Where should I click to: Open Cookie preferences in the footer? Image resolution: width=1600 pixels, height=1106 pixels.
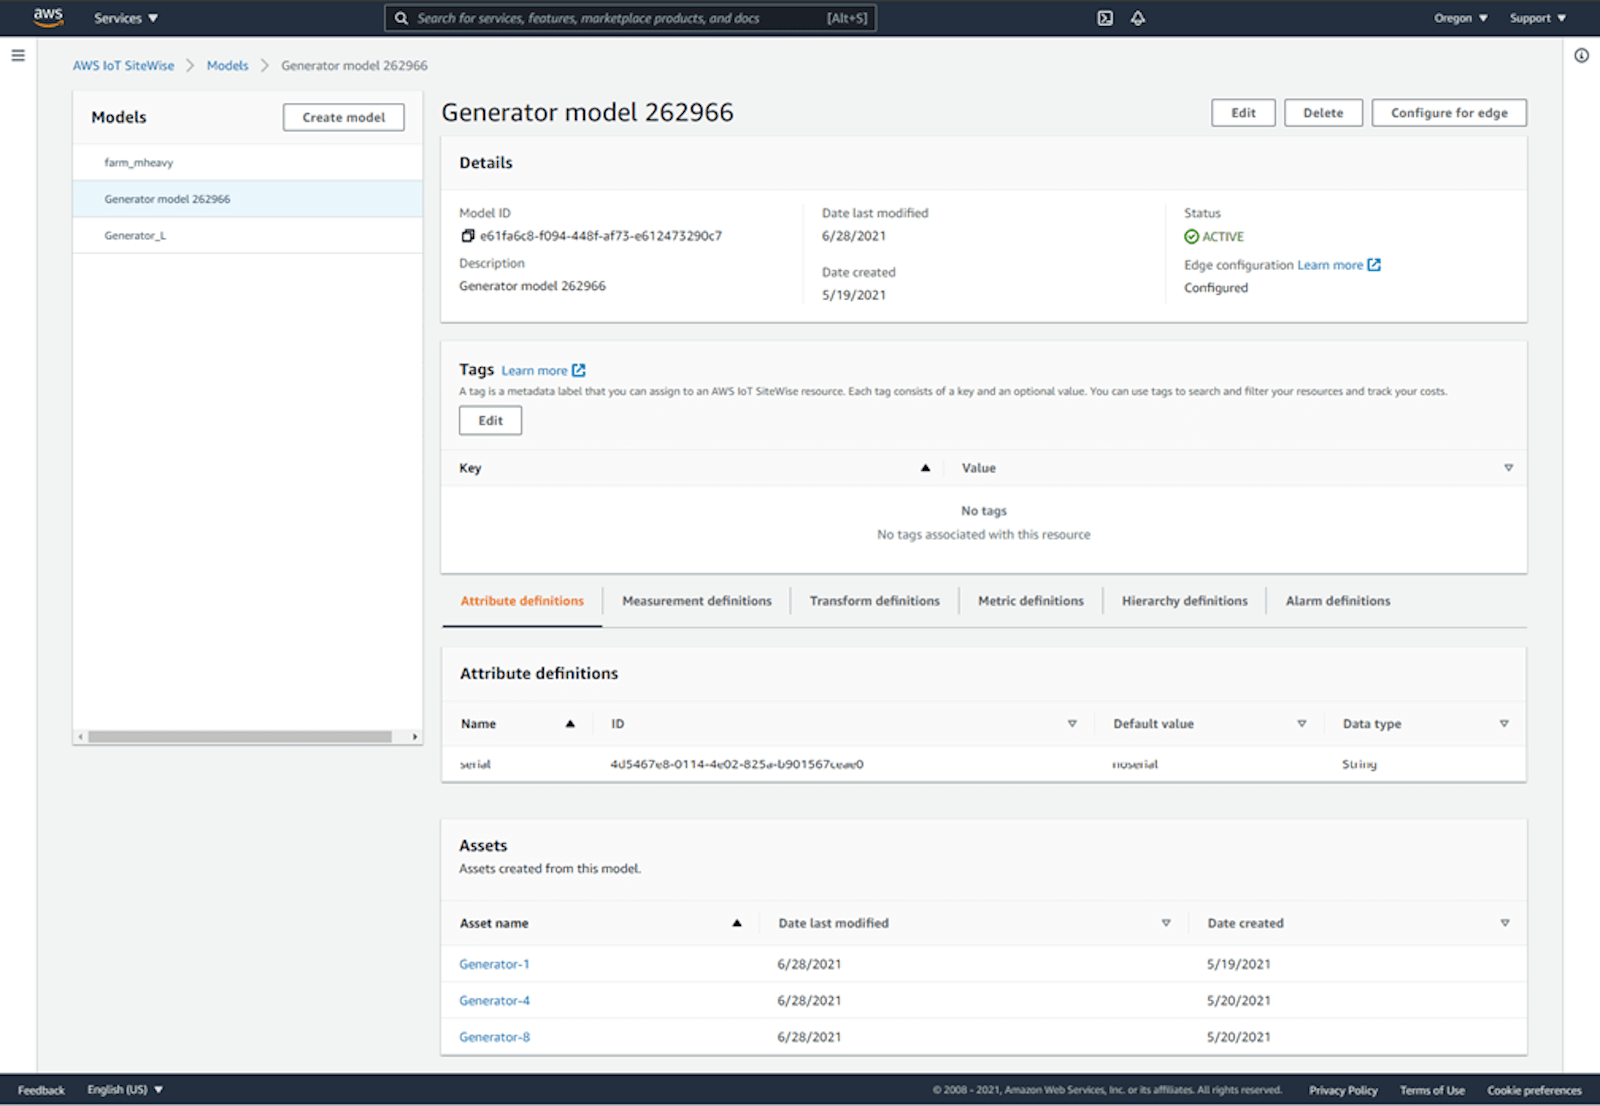pyautogui.click(x=1534, y=1090)
